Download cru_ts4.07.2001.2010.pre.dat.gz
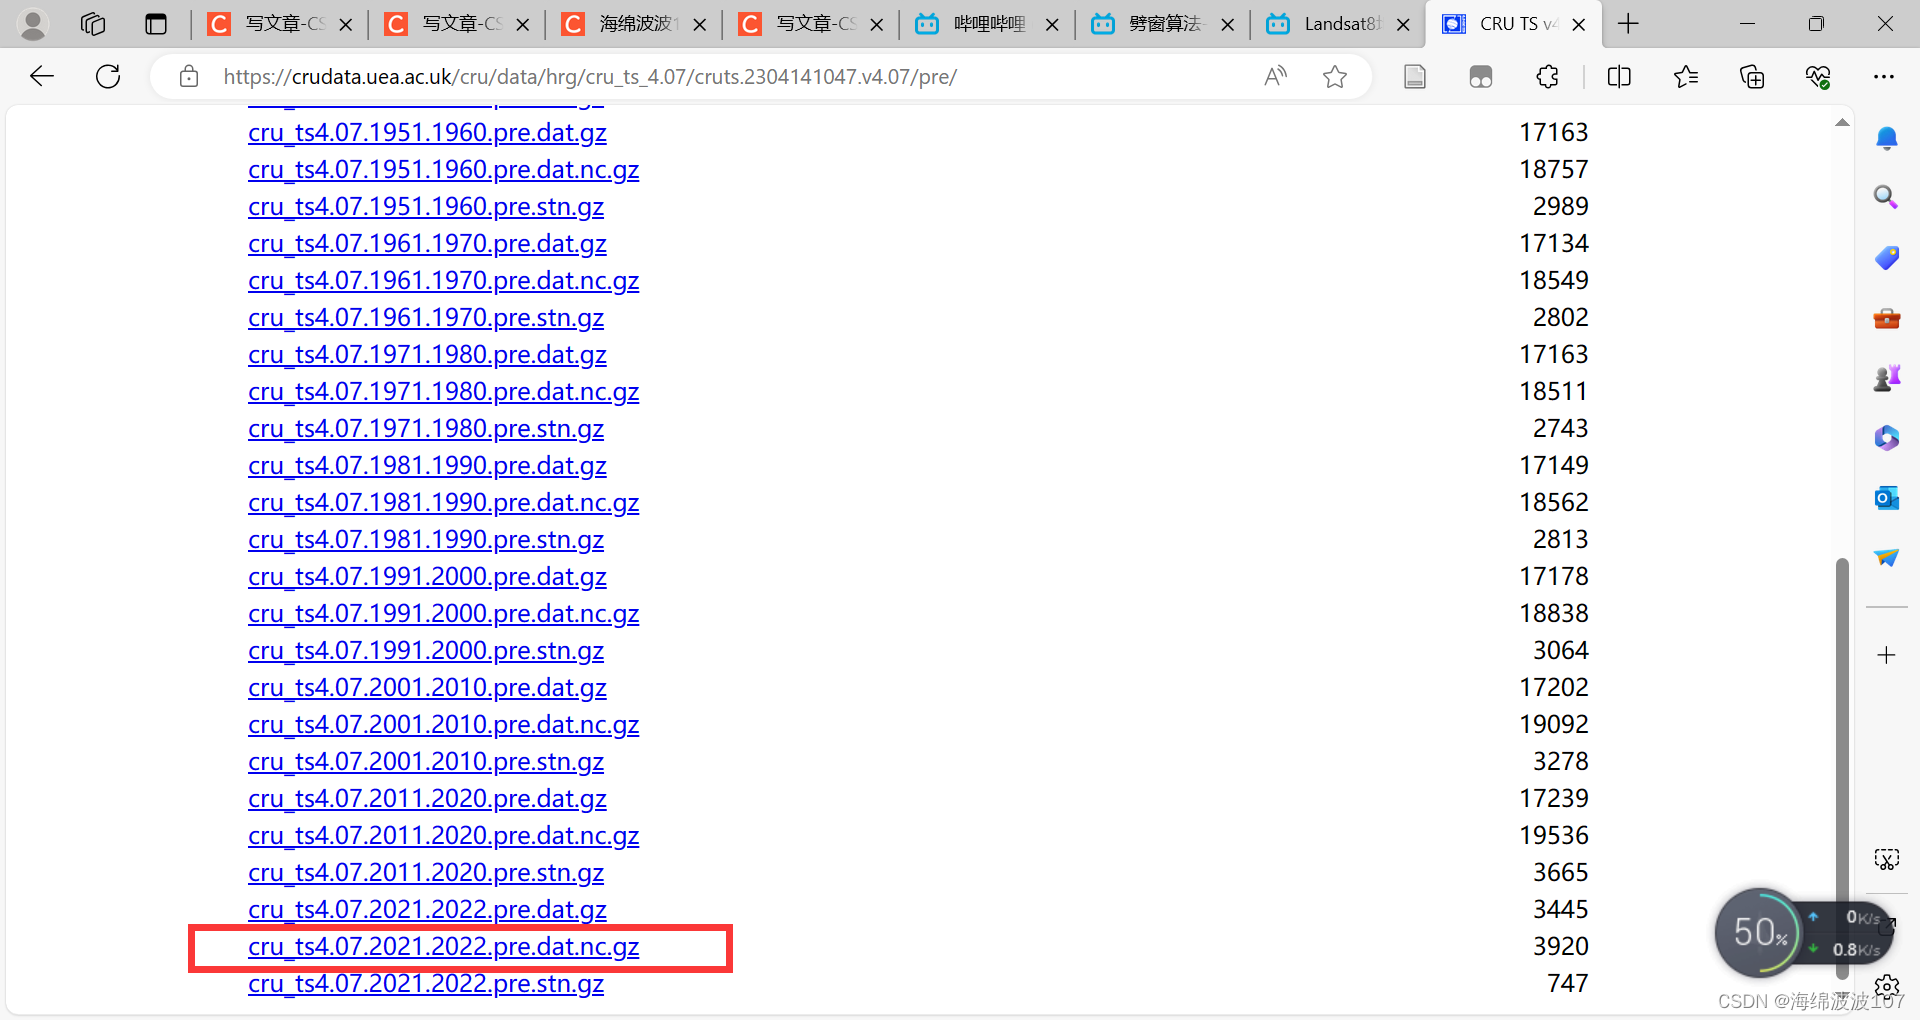The width and height of the screenshot is (1920, 1020). (x=427, y=688)
